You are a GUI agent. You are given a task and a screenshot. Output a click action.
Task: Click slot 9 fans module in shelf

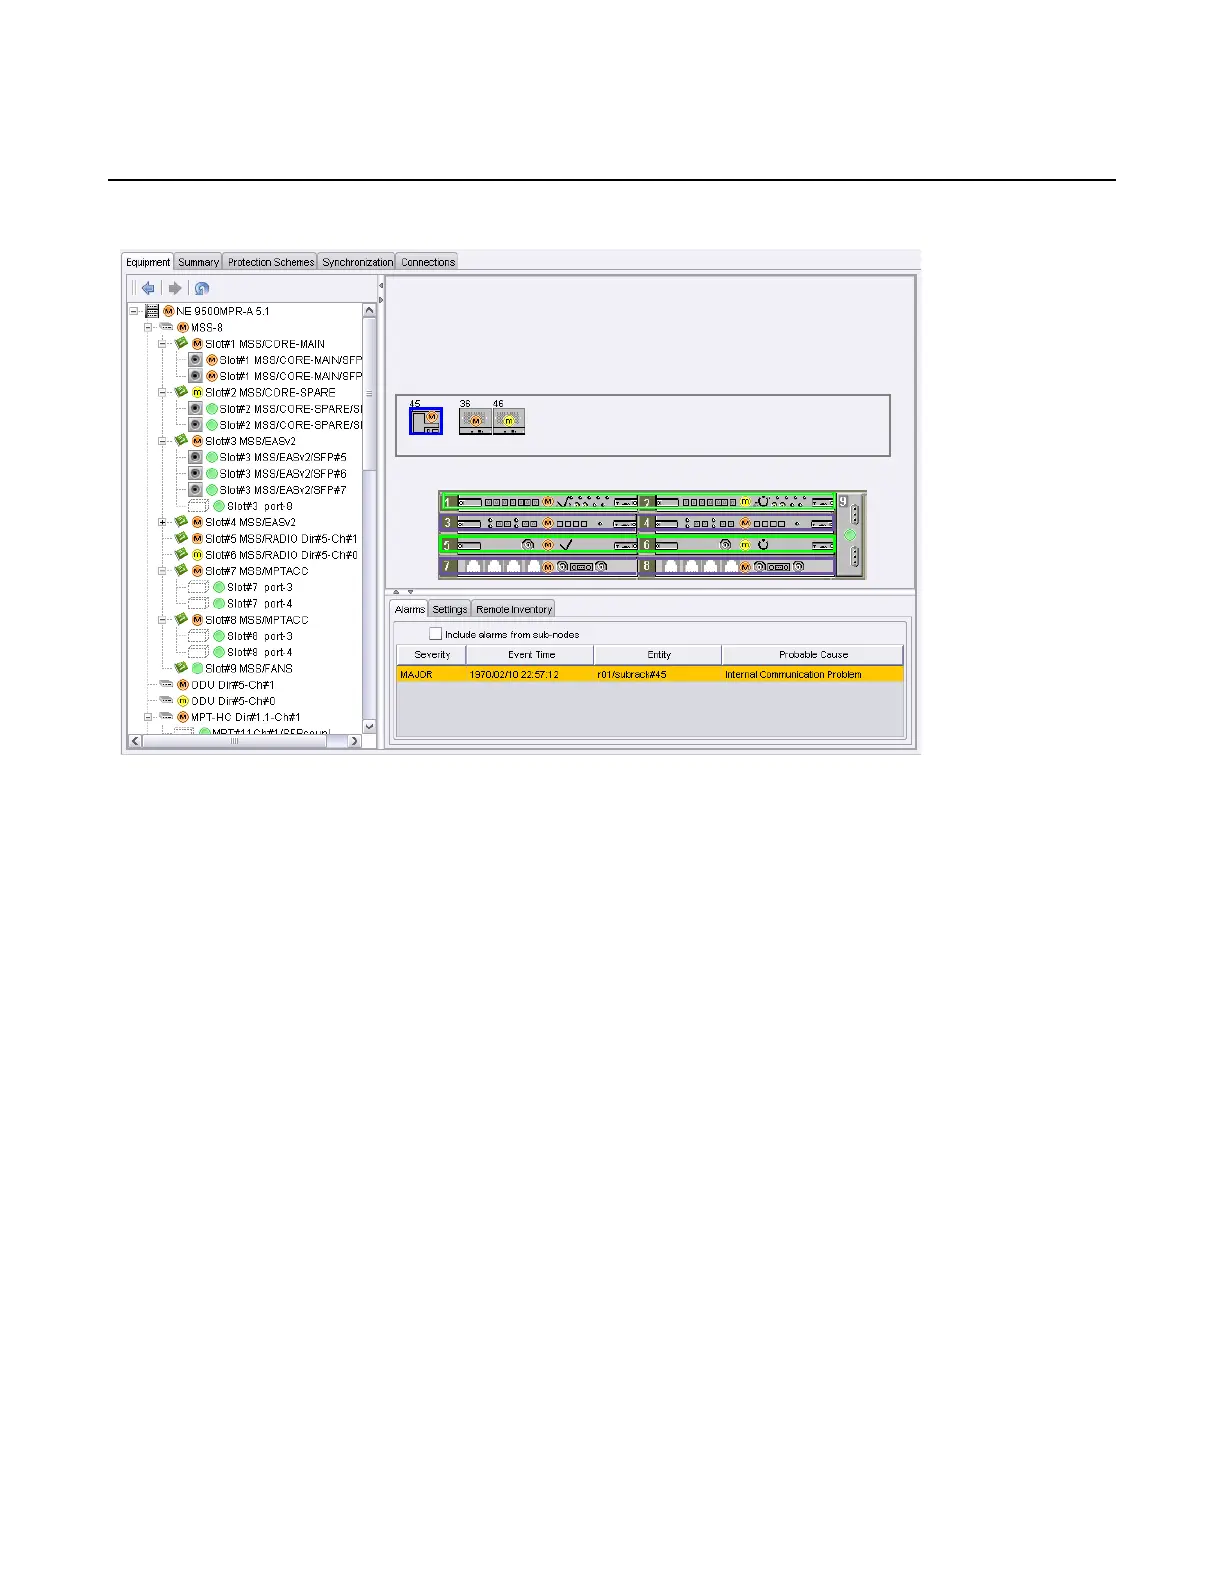[850, 535]
